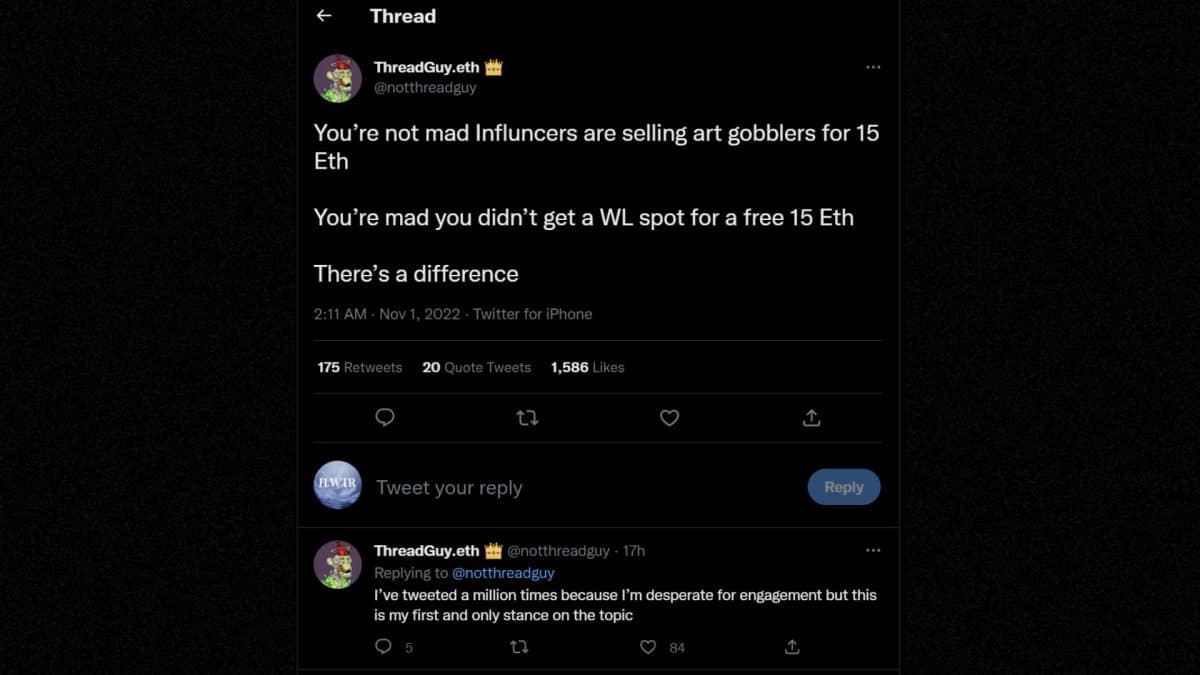Open the reply composer via the speech bubble icon
This screenshot has height=675, width=1200.
point(385,418)
